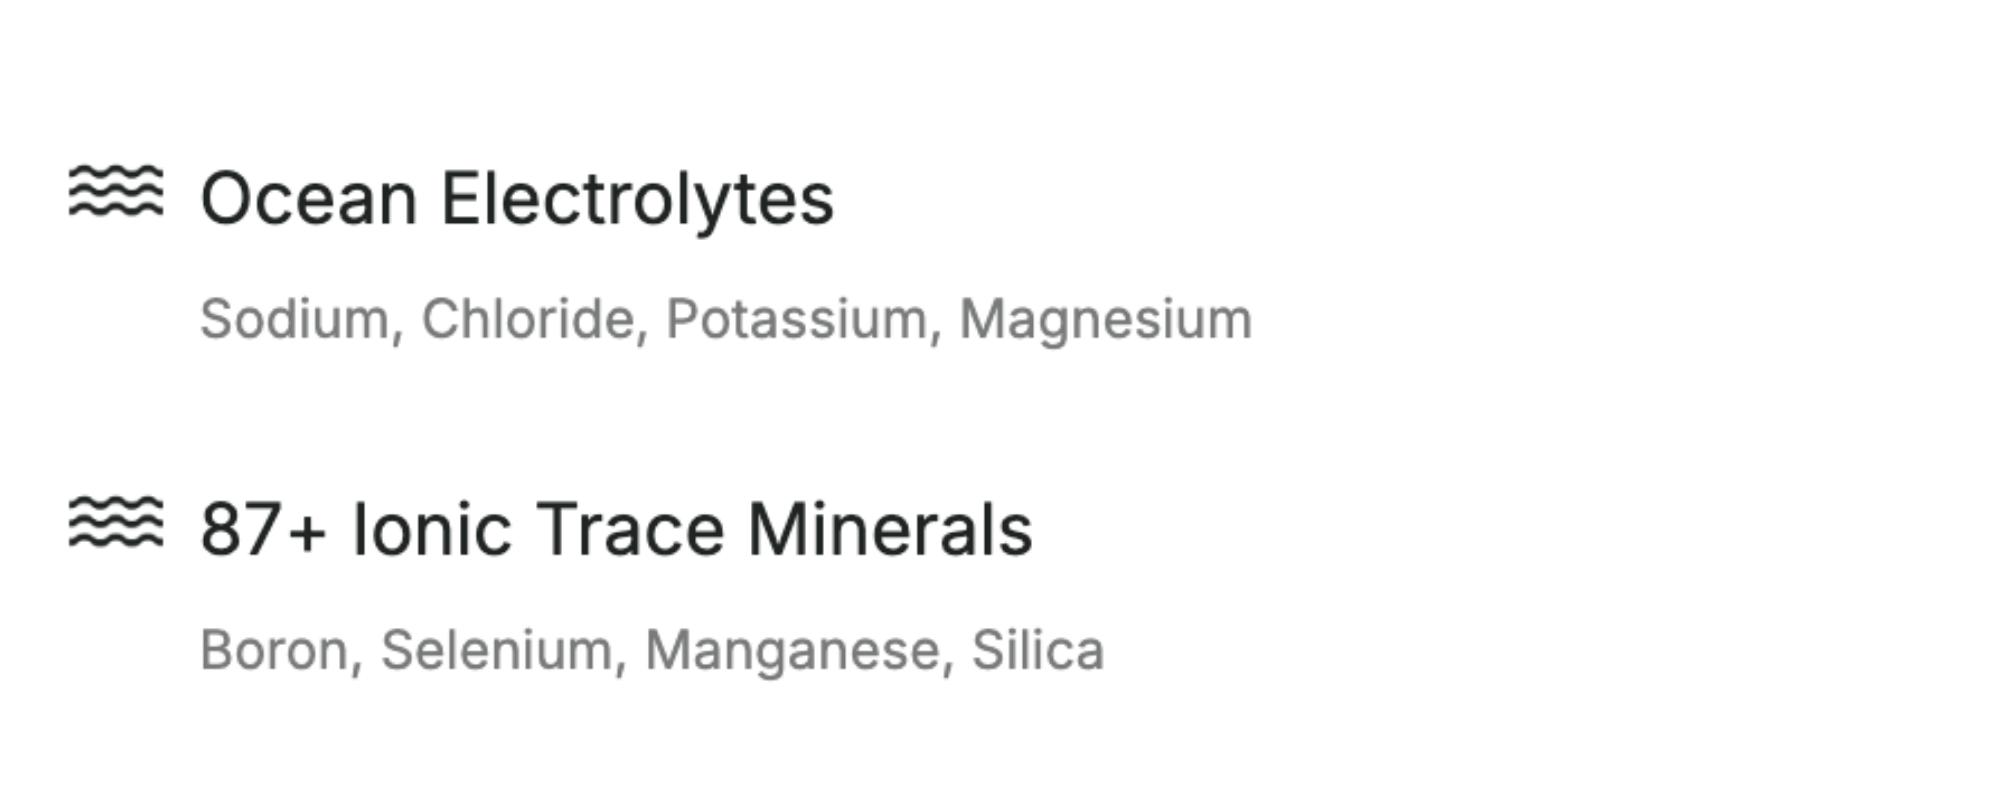Click the word Magnesium
The image size is (2000, 800).
click(1105, 319)
